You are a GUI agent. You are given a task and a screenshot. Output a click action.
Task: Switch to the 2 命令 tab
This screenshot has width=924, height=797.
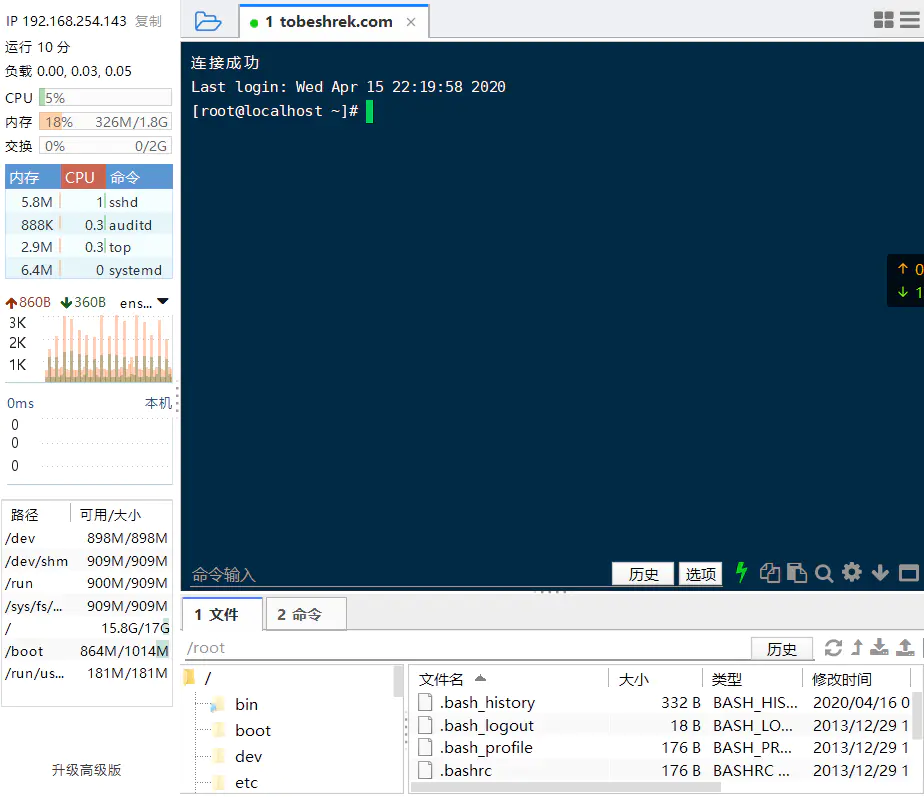(306, 614)
